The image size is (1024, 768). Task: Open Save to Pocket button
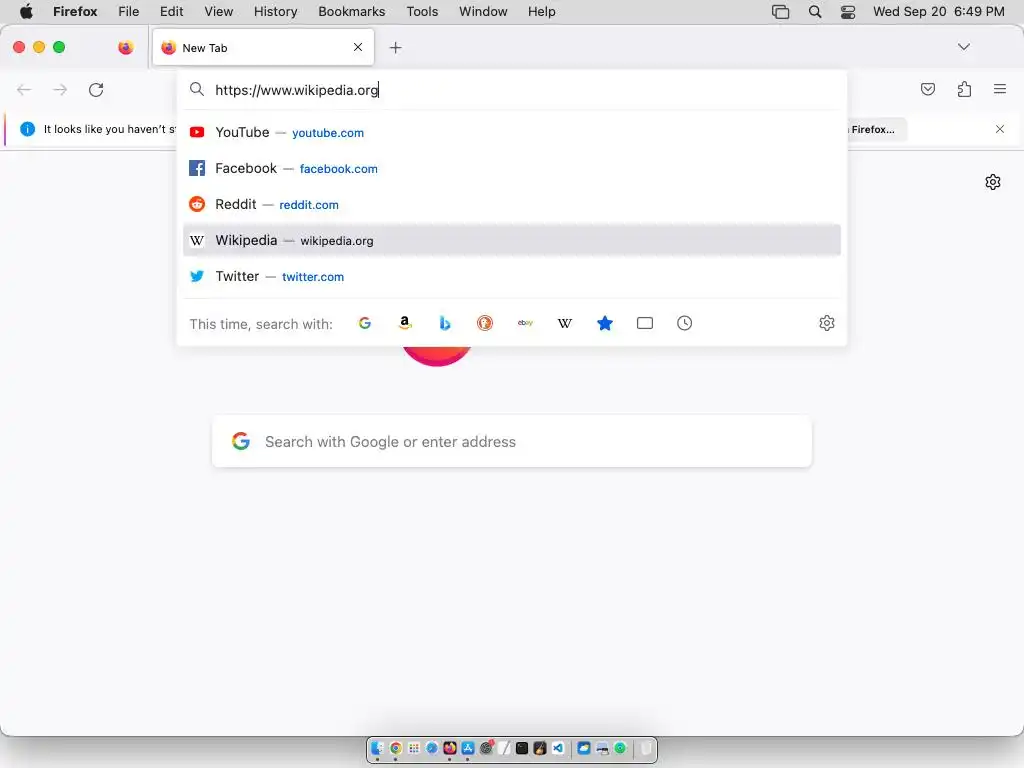click(x=928, y=89)
